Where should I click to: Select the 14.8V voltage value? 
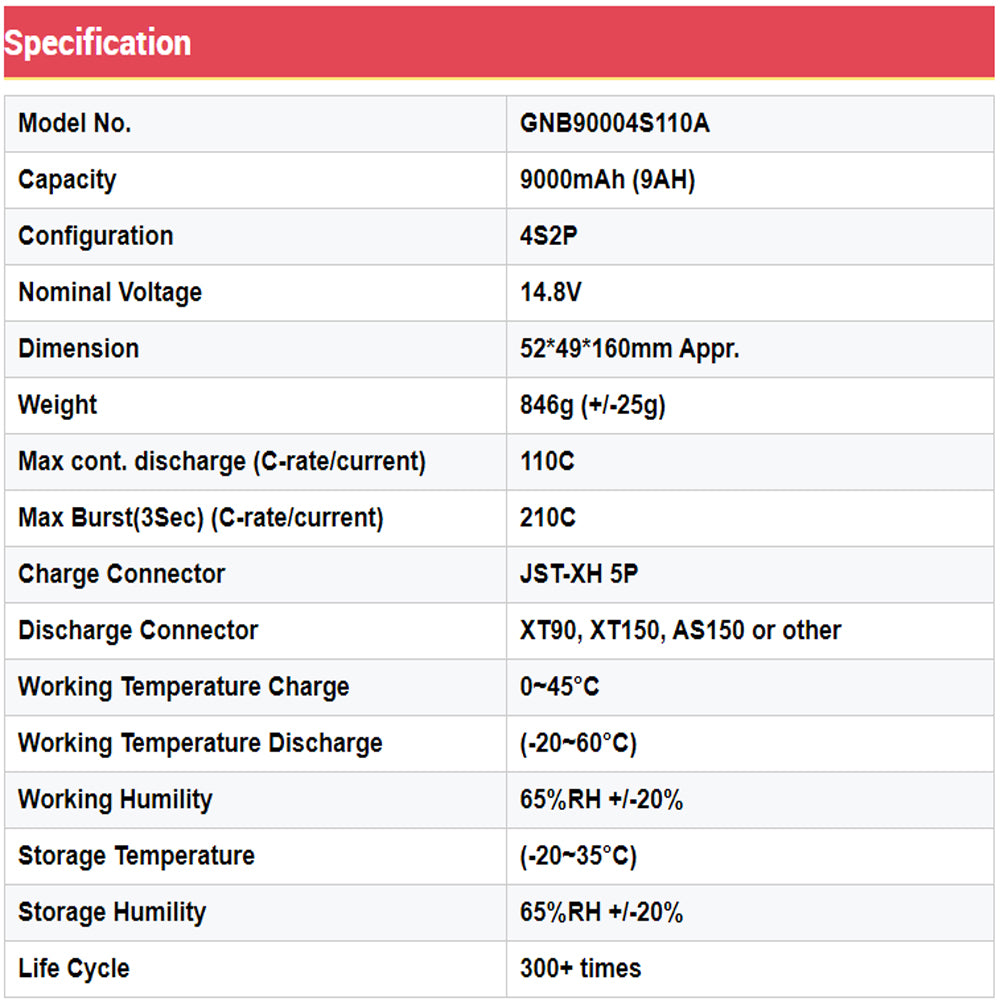(551, 293)
